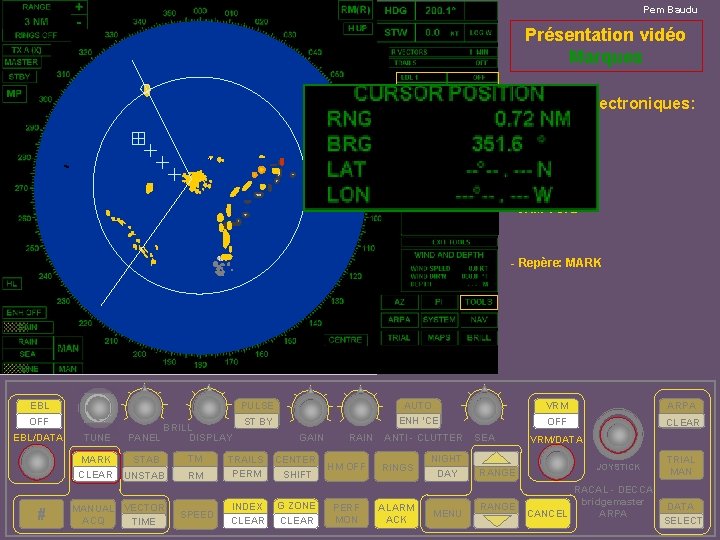This screenshot has height=540, width=720.
Task: Click the MP button on radar screen
Action: pos(14,94)
